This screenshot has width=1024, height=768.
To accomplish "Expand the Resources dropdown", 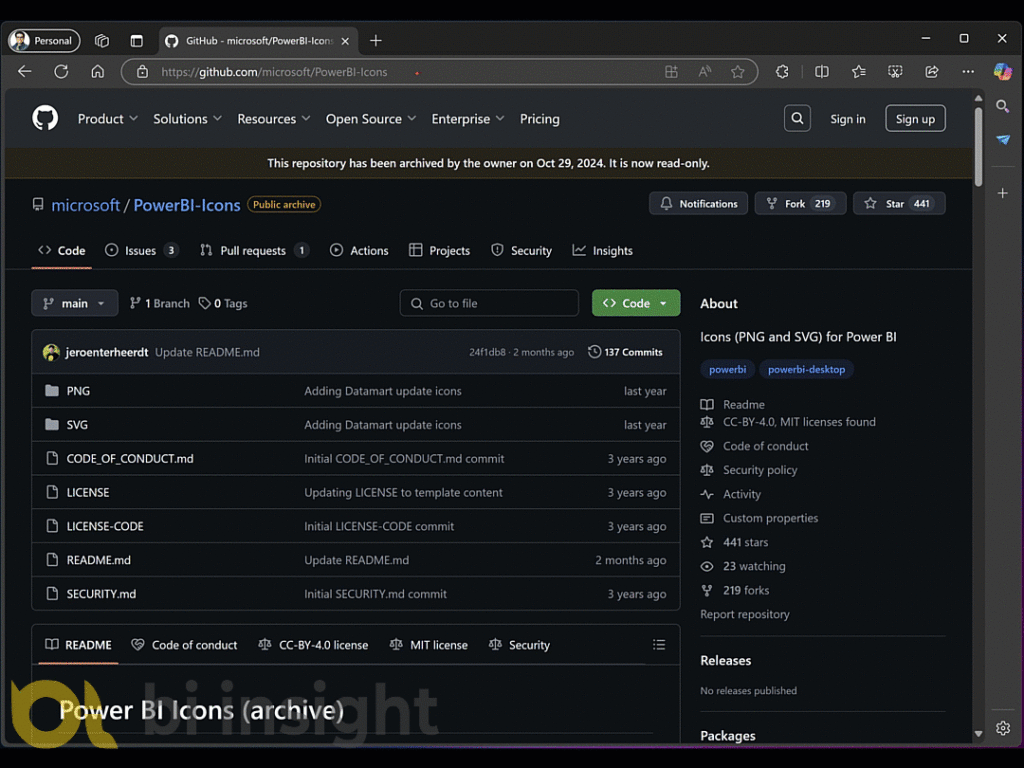I will (273, 119).
